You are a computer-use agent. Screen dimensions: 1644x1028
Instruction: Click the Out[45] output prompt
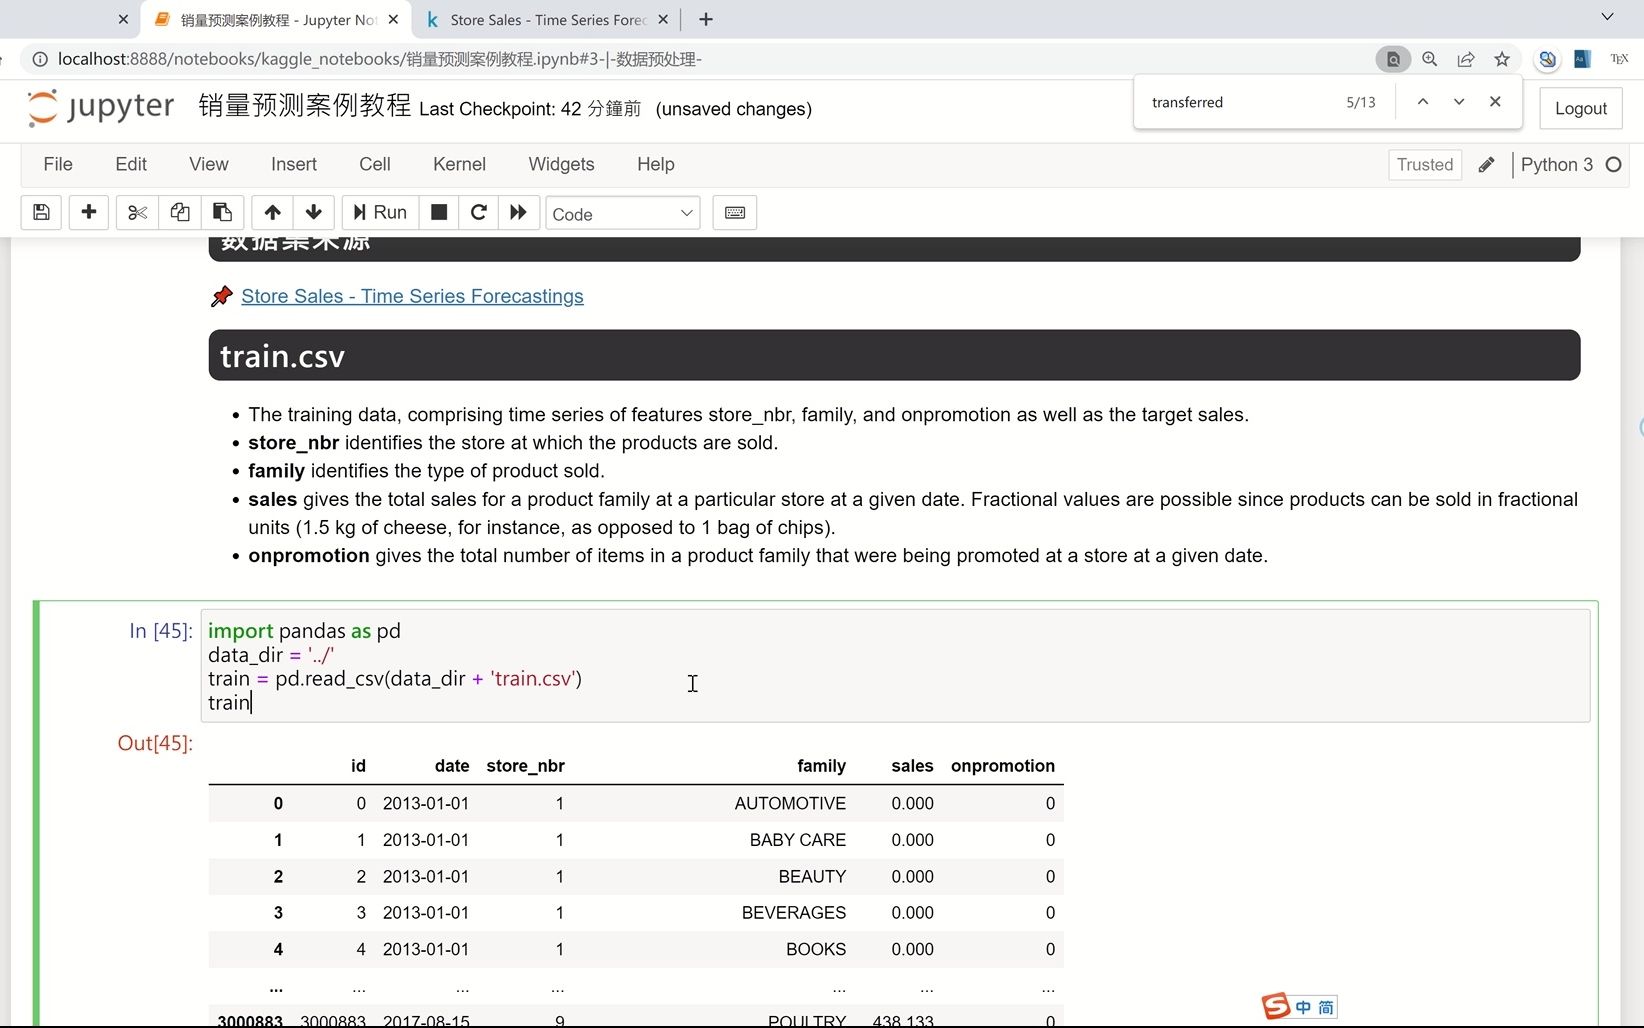pos(155,743)
